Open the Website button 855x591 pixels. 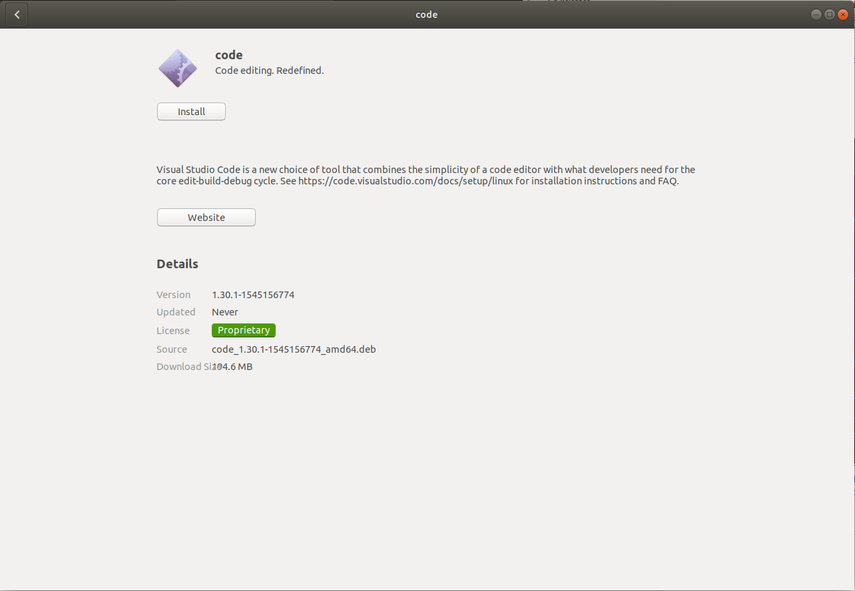206,217
